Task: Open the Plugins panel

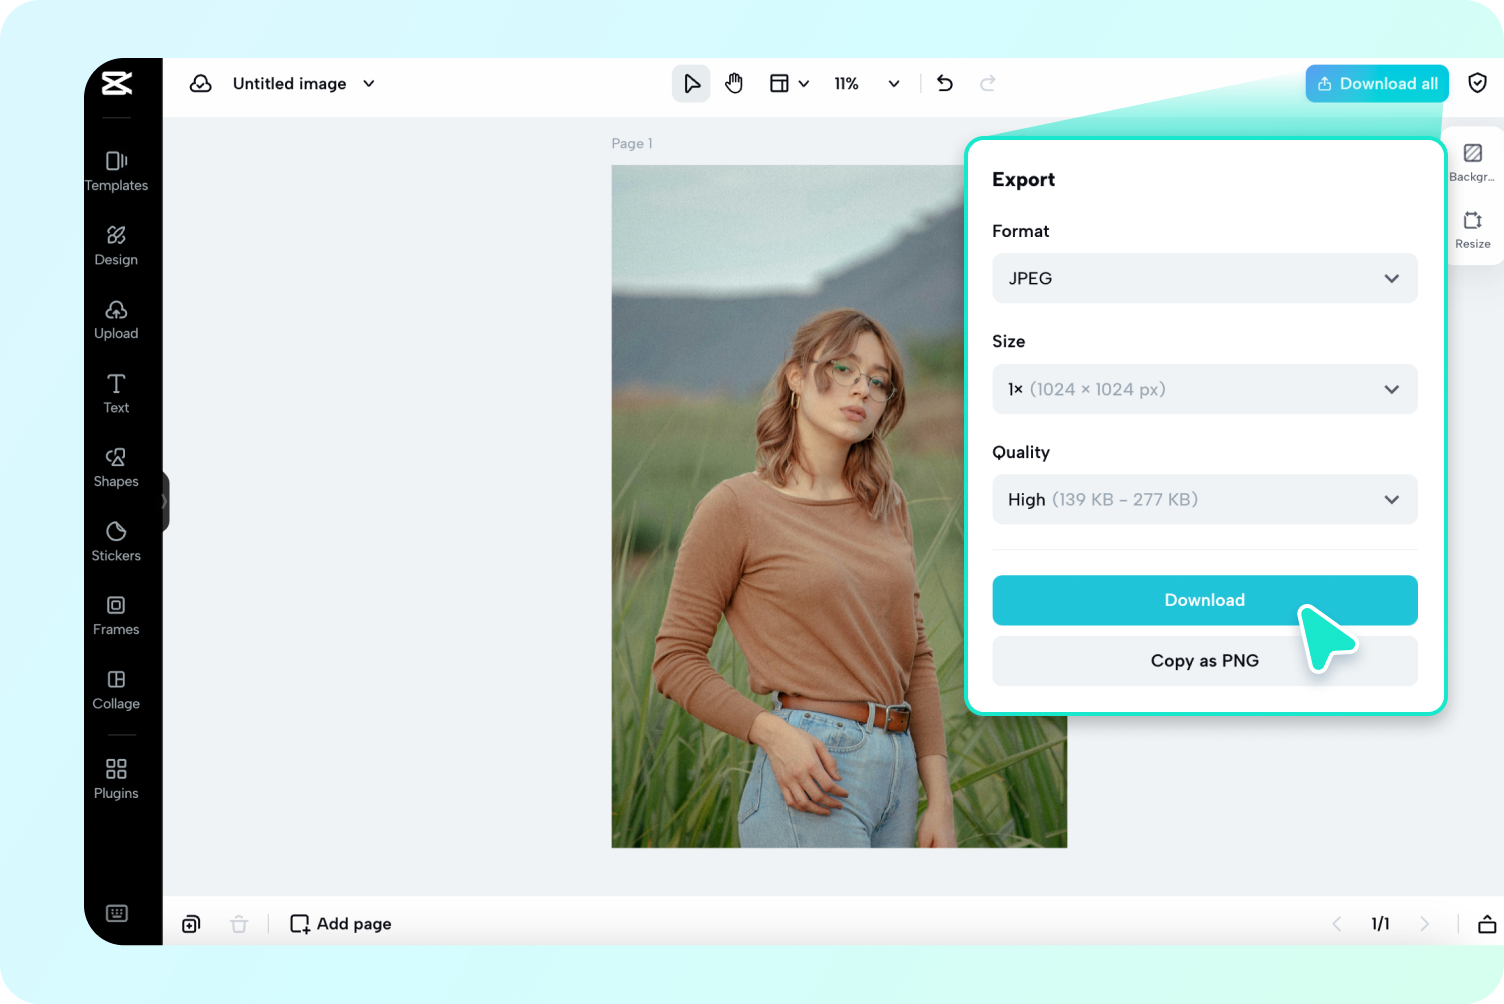Action: tap(116, 777)
